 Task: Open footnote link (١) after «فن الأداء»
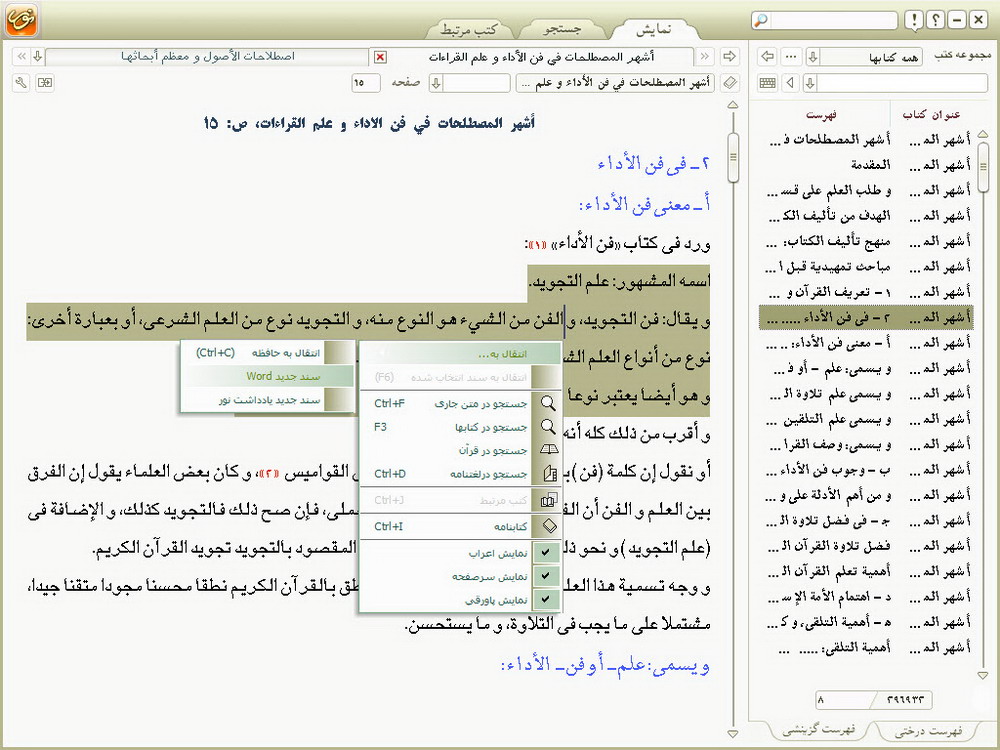click(x=536, y=244)
